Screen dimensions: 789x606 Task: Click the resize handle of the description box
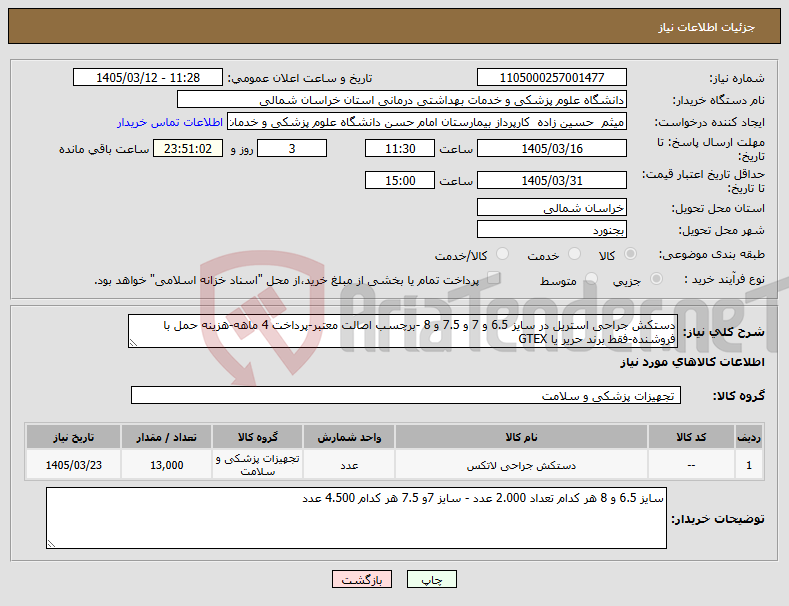click(133, 343)
